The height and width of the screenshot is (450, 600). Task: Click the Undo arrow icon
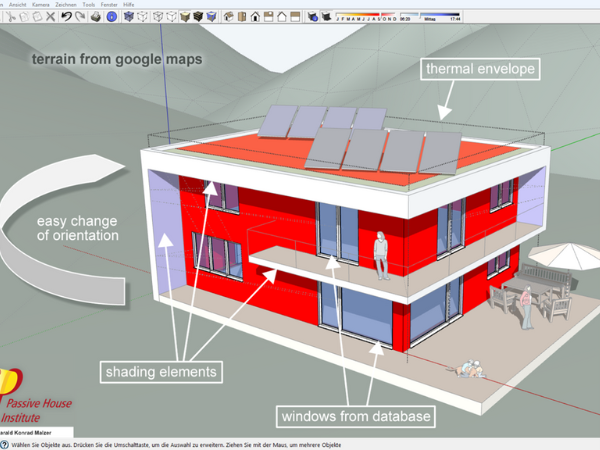[66, 16]
